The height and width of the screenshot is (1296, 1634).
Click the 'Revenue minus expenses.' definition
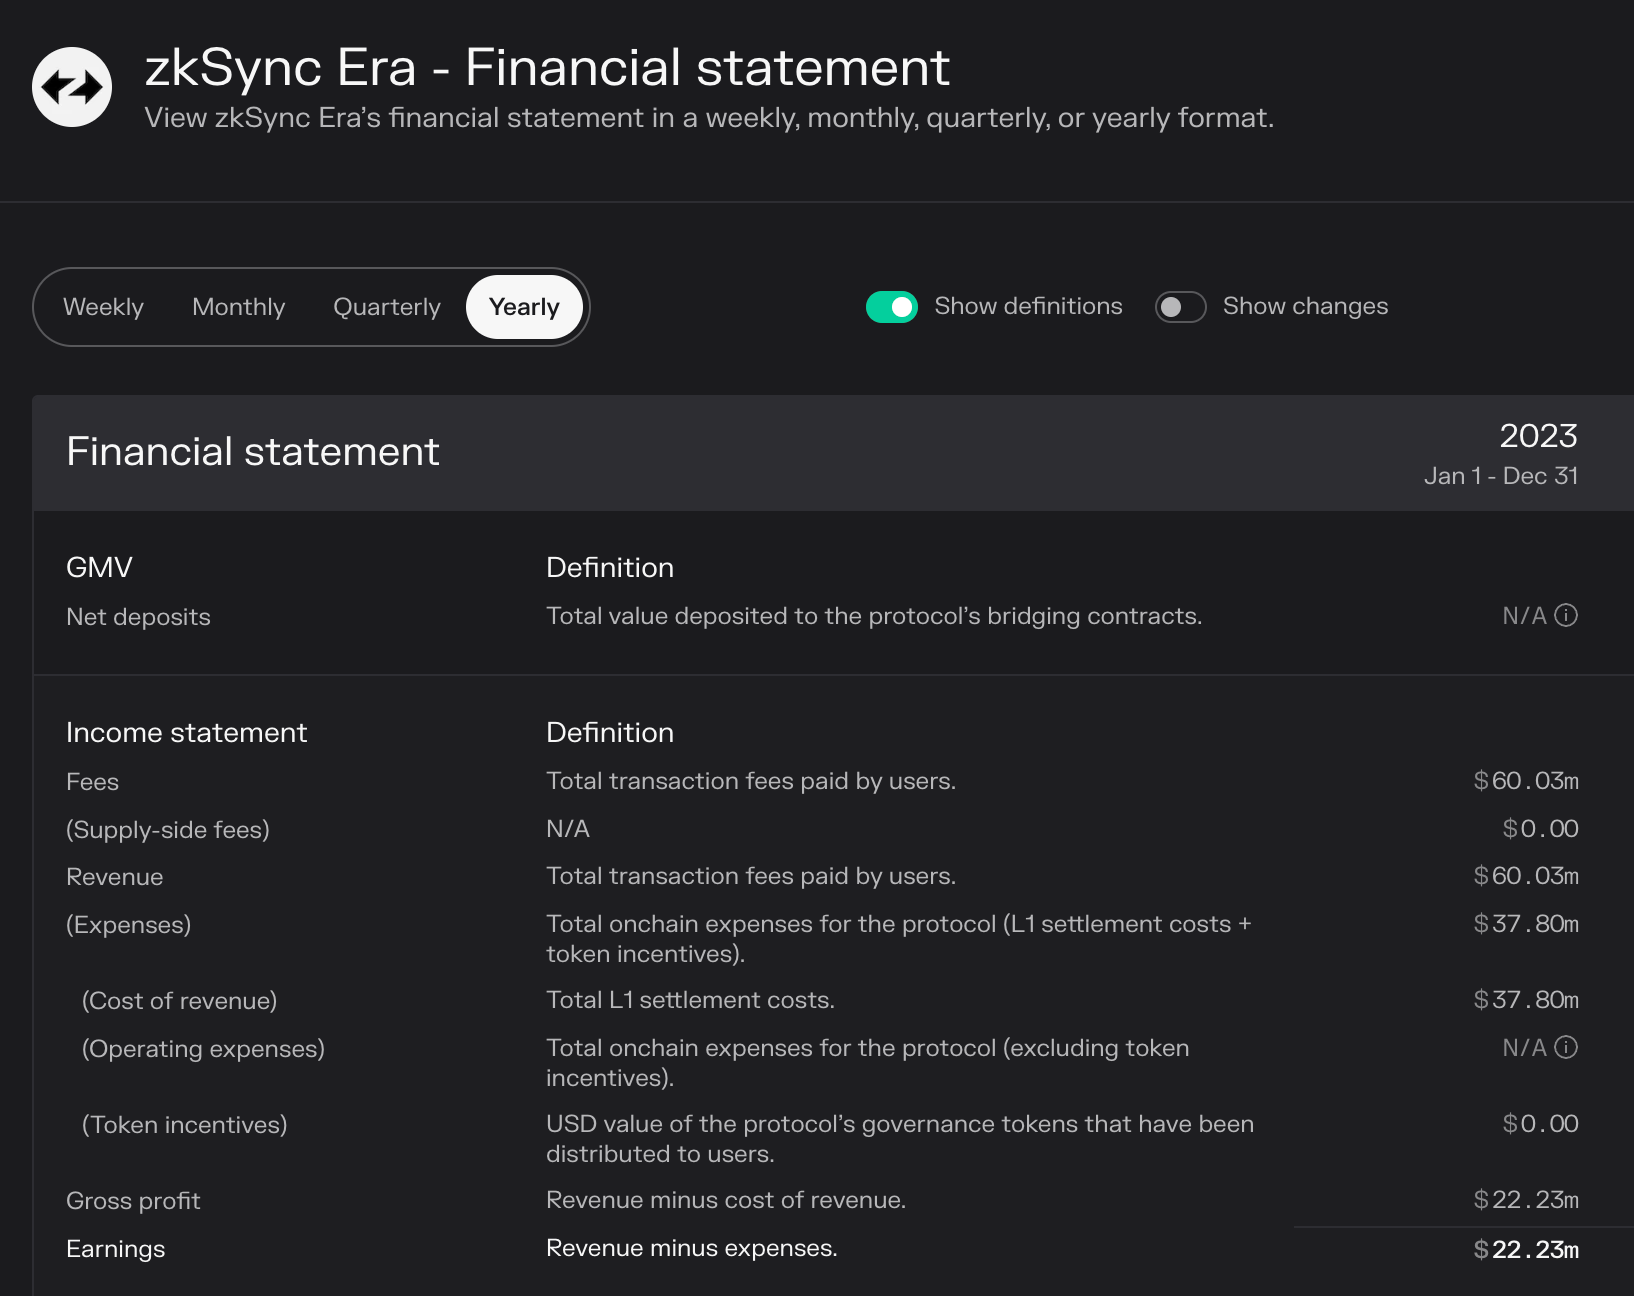(x=692, y=1248)
